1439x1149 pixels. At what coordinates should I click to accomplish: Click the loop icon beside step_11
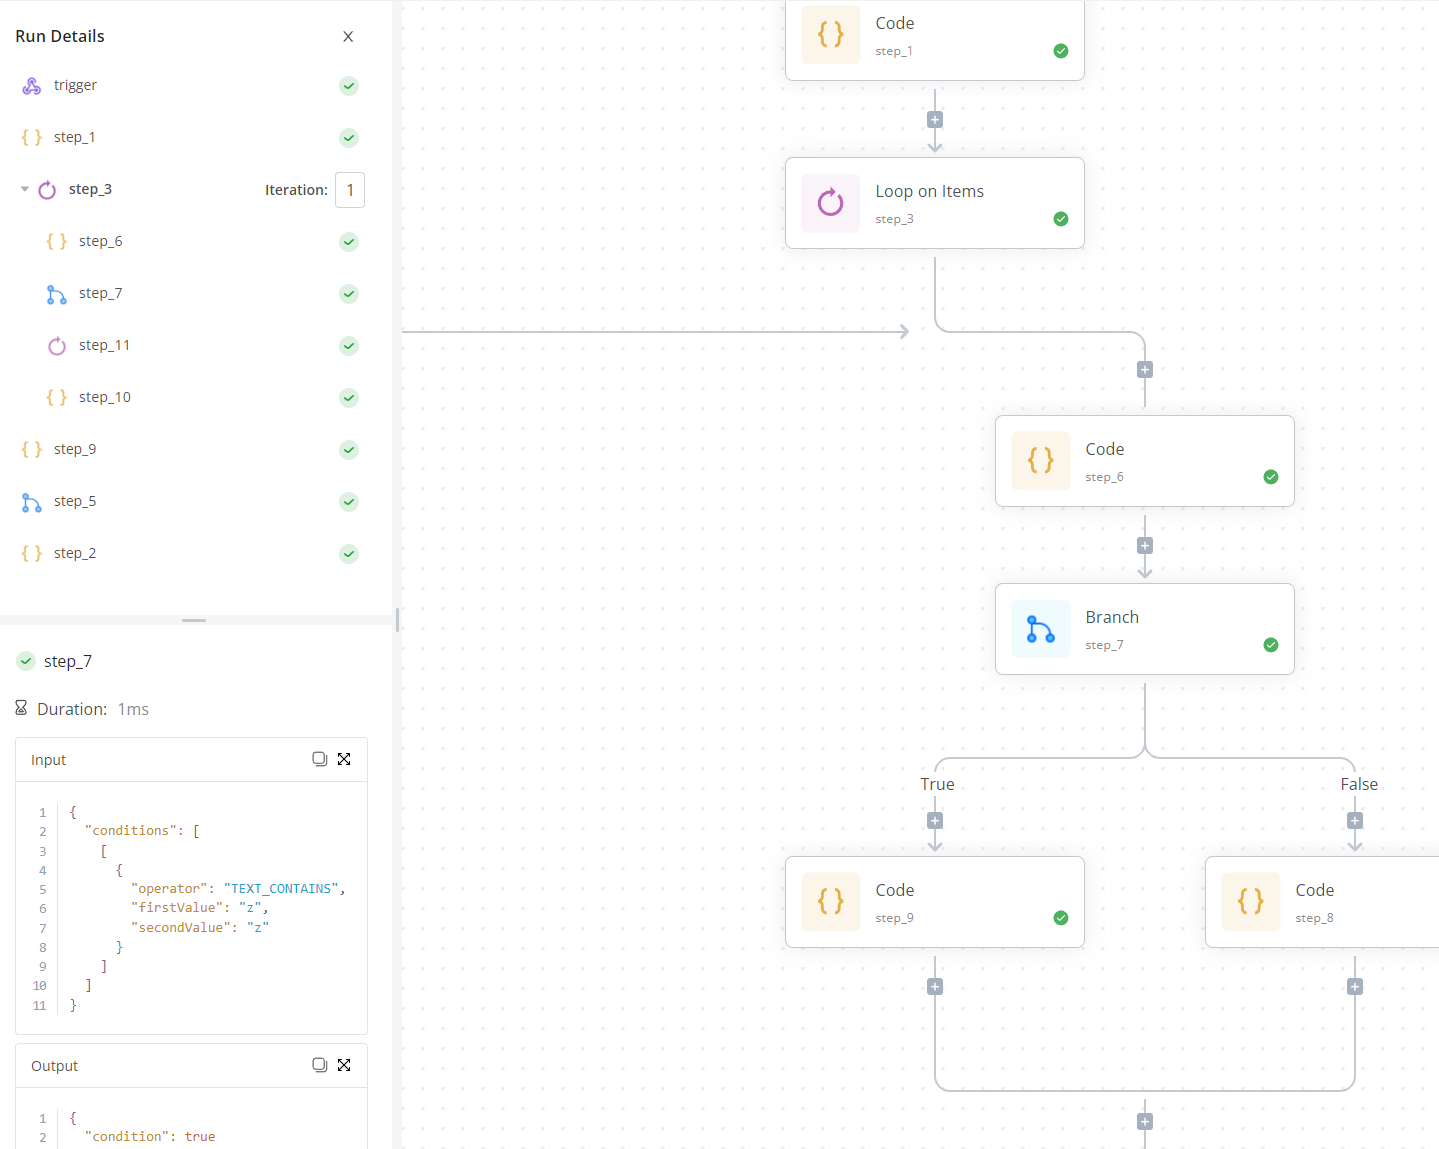[x=57, y=345]
